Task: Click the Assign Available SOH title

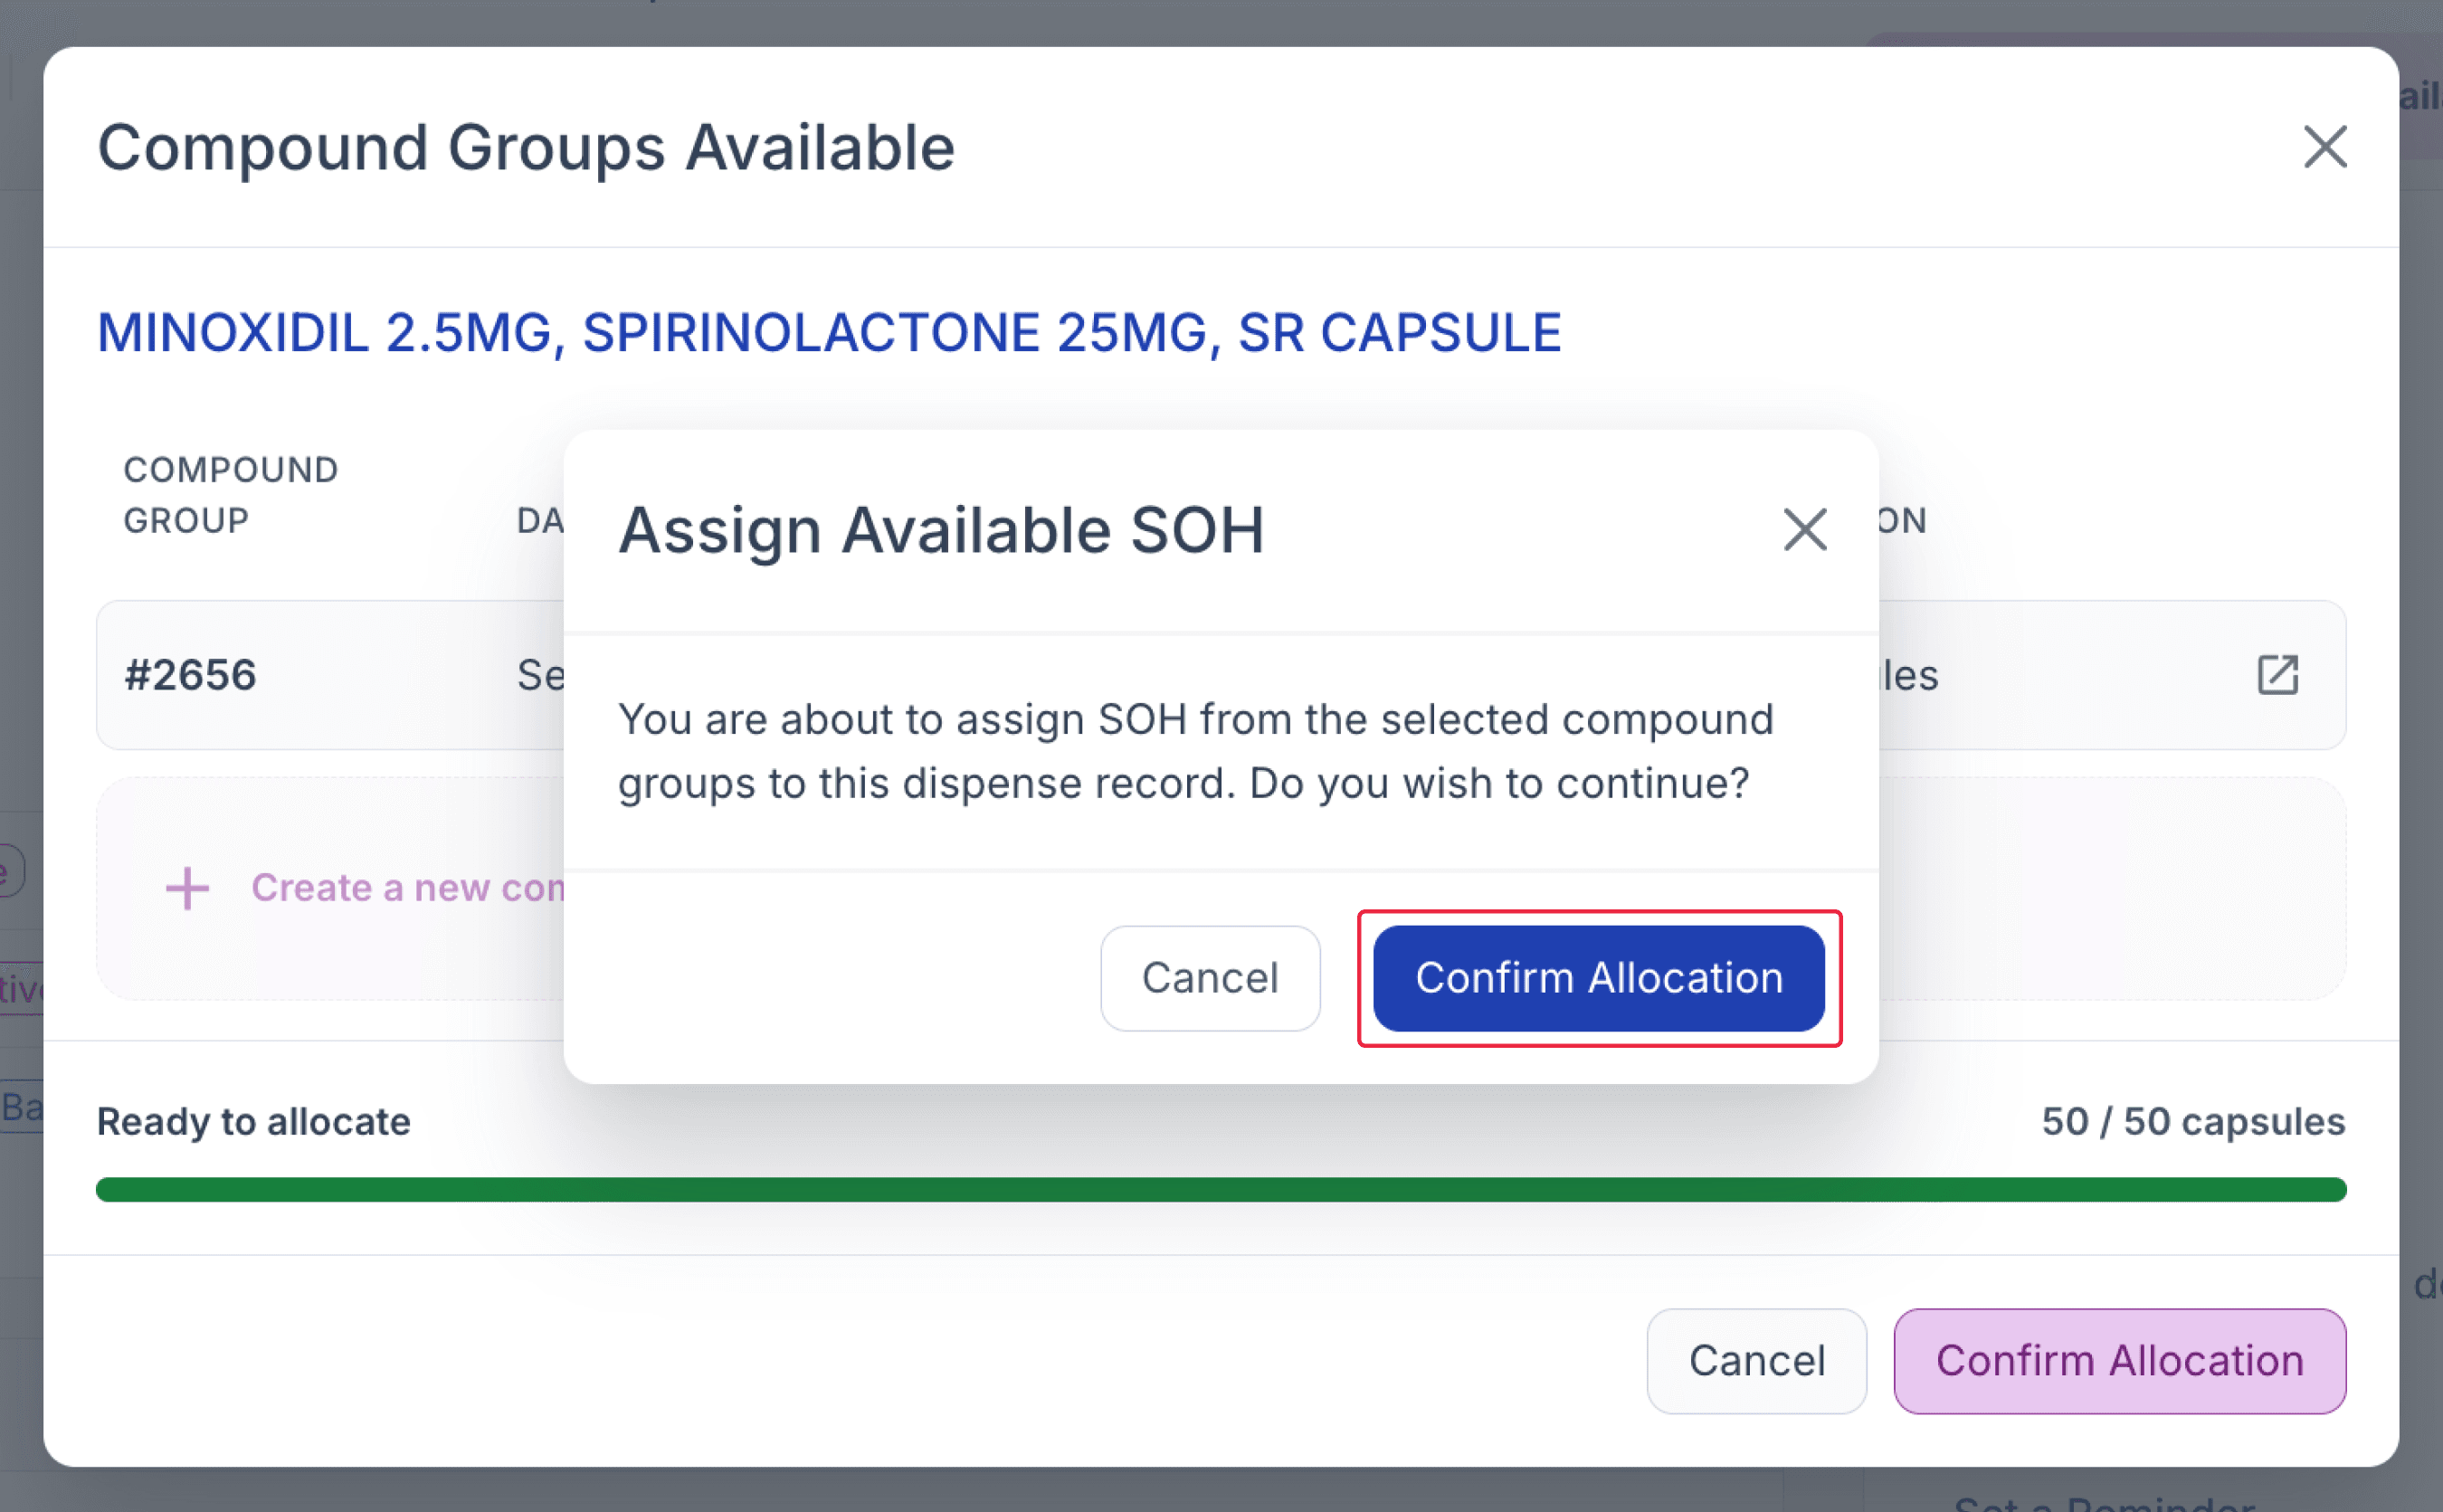Action: point(941,529)
